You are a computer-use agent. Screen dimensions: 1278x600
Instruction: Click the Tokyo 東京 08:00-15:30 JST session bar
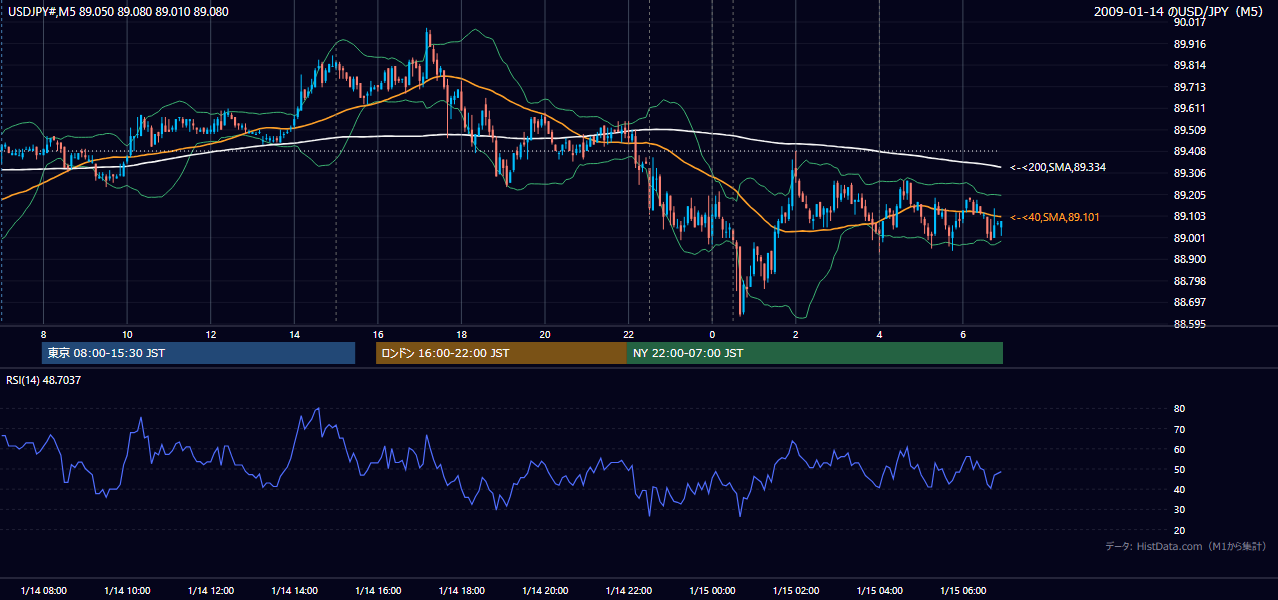(x=199, y=353)
